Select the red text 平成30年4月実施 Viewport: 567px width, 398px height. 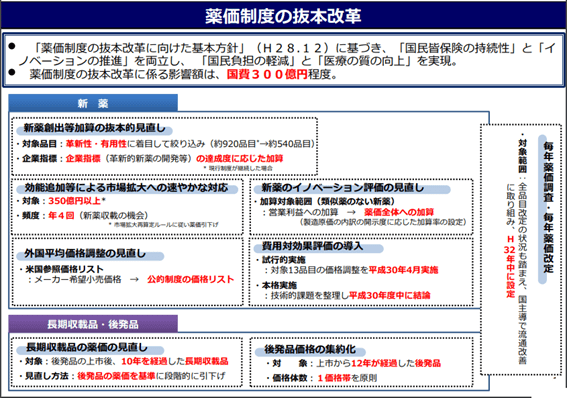coord(403,270)
